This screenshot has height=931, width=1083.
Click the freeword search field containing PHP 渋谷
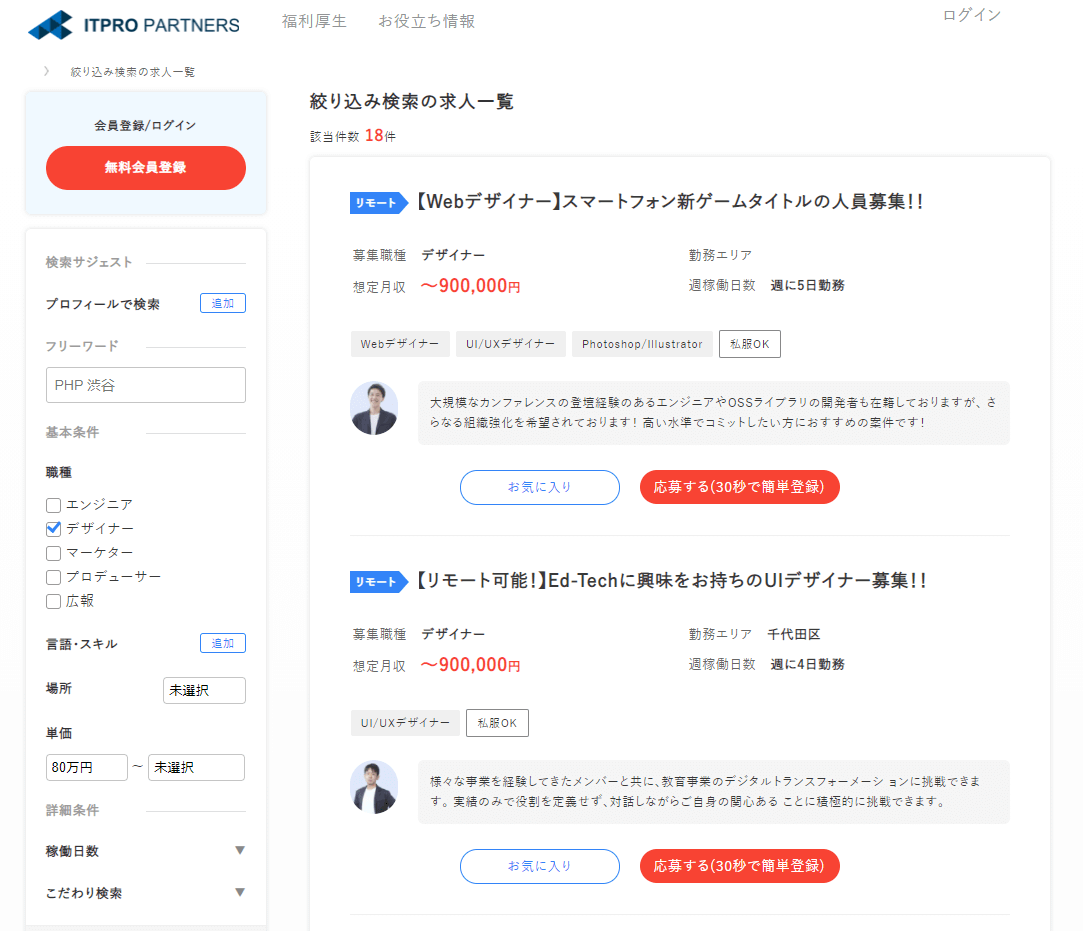click(x=145, y=385)
